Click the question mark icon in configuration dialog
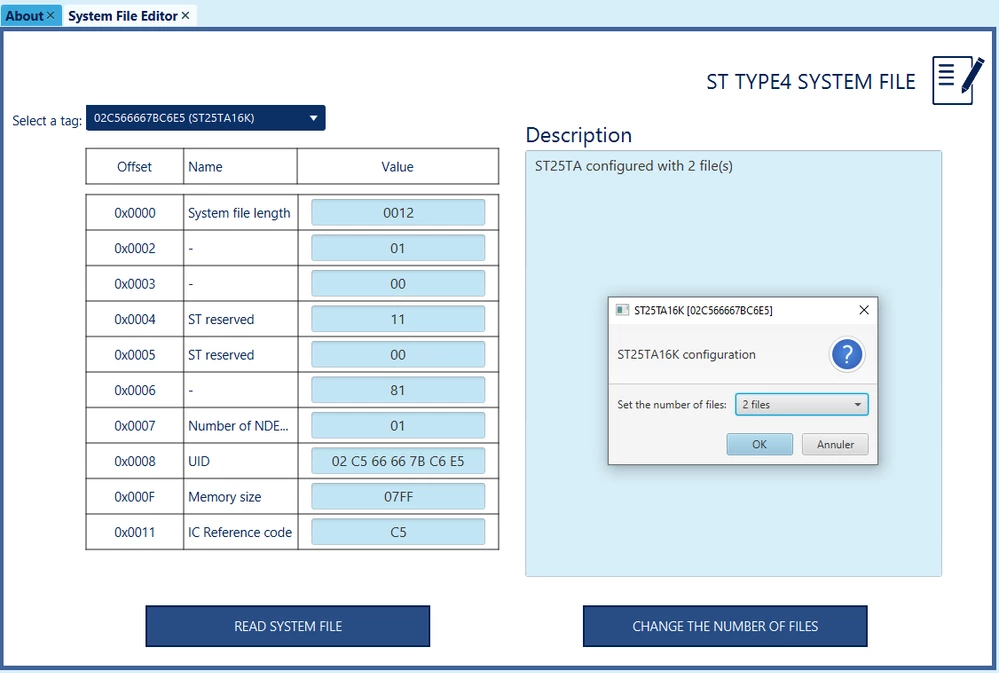Screen dimensions: 999x673 [x=847, y=354]
